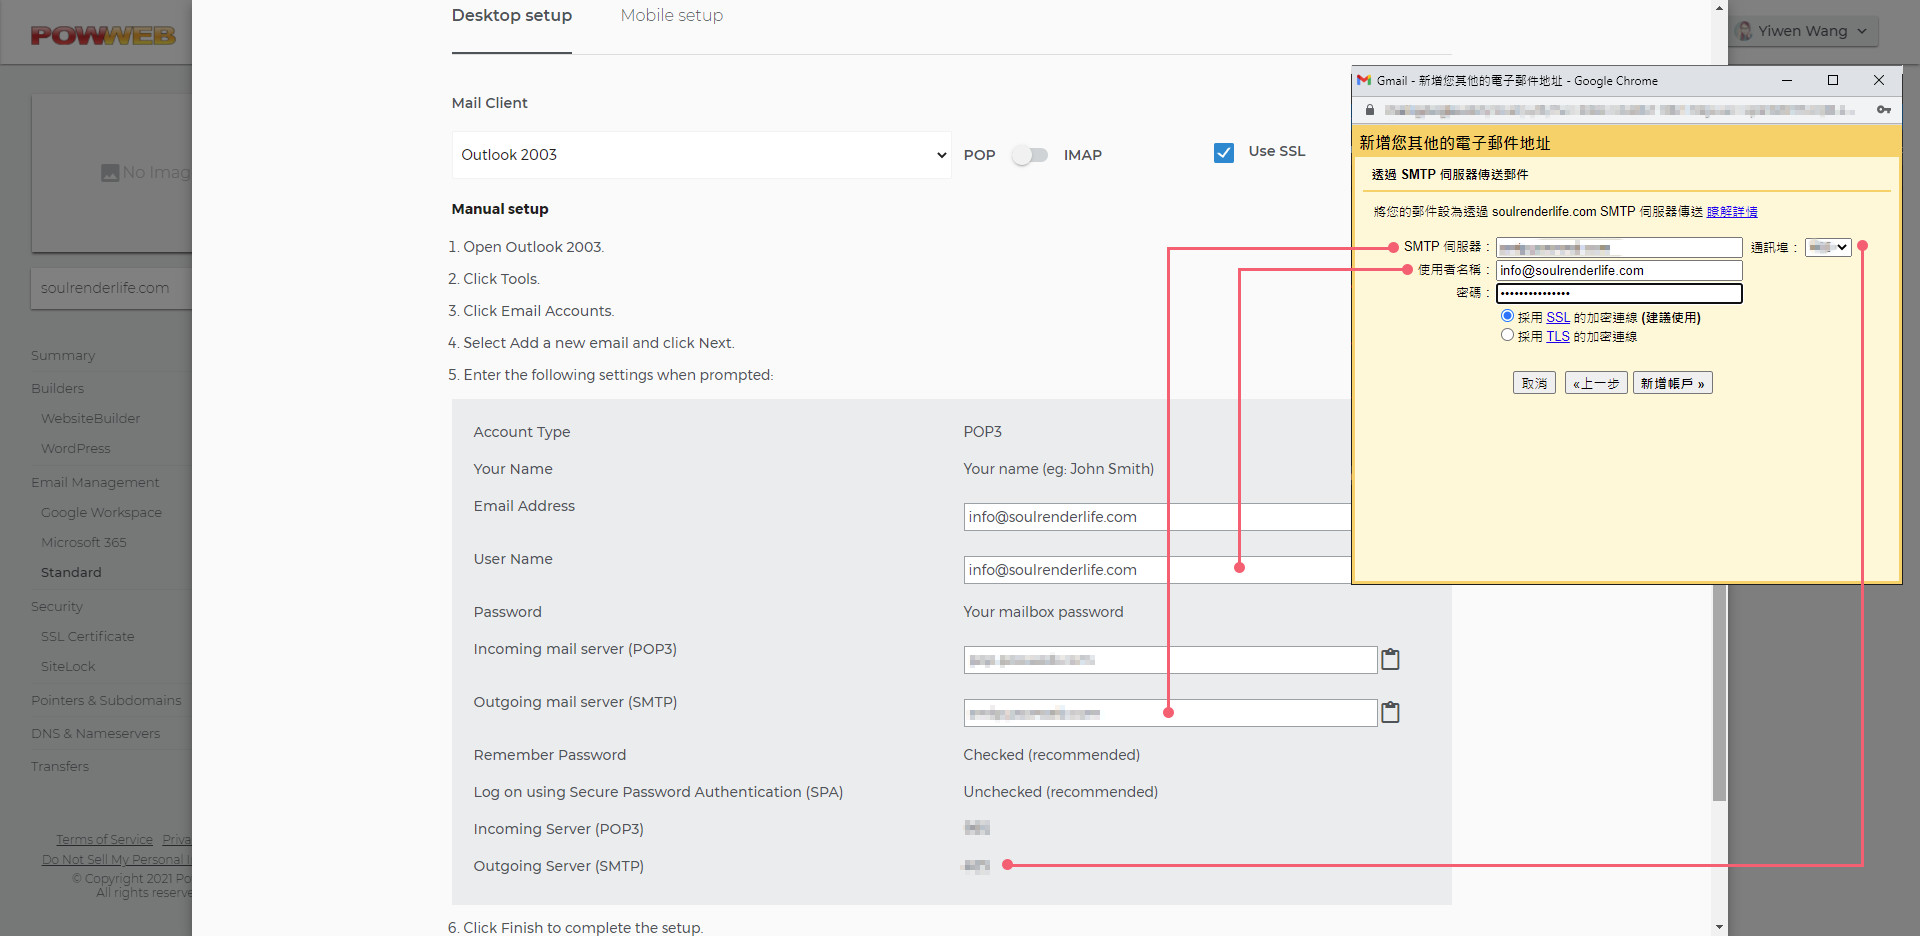Maximize the Gmail popup window
This screenshot has height=936, width=1920.
[1833, 81]
